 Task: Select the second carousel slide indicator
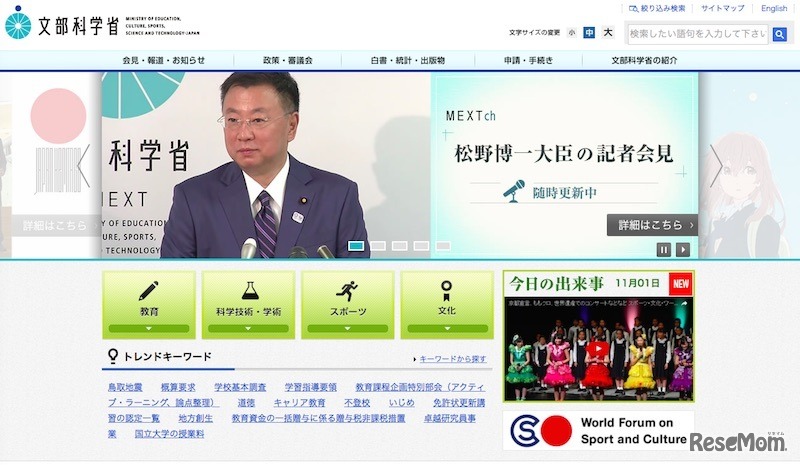tap(378, 246)
